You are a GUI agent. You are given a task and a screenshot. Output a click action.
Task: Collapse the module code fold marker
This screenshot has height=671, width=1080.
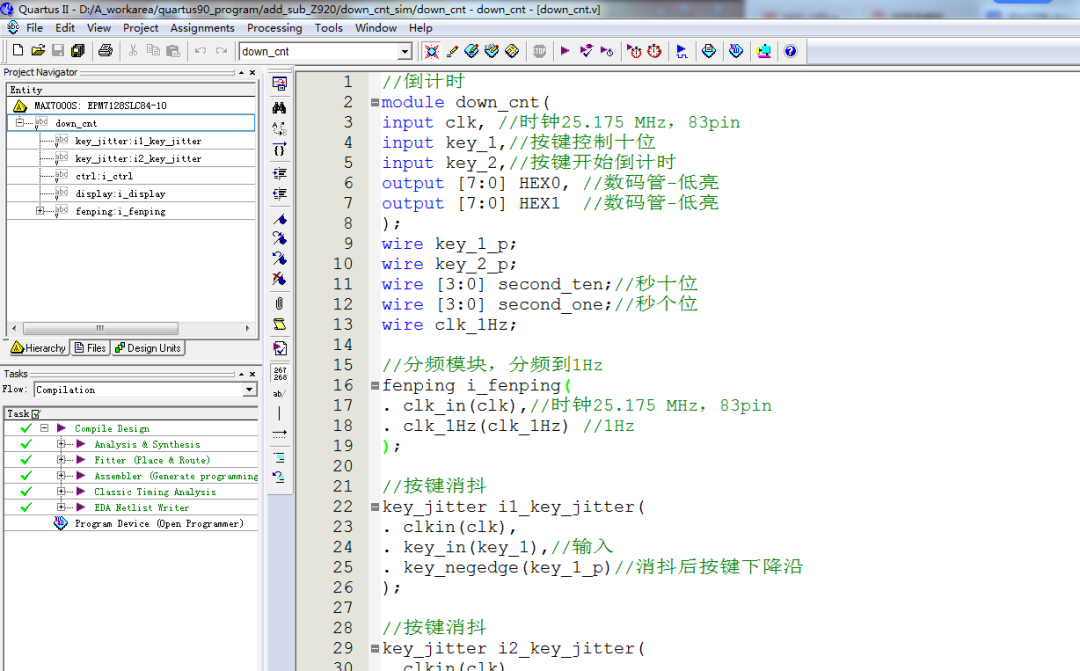pyautogui.click(x=374, y=103)
